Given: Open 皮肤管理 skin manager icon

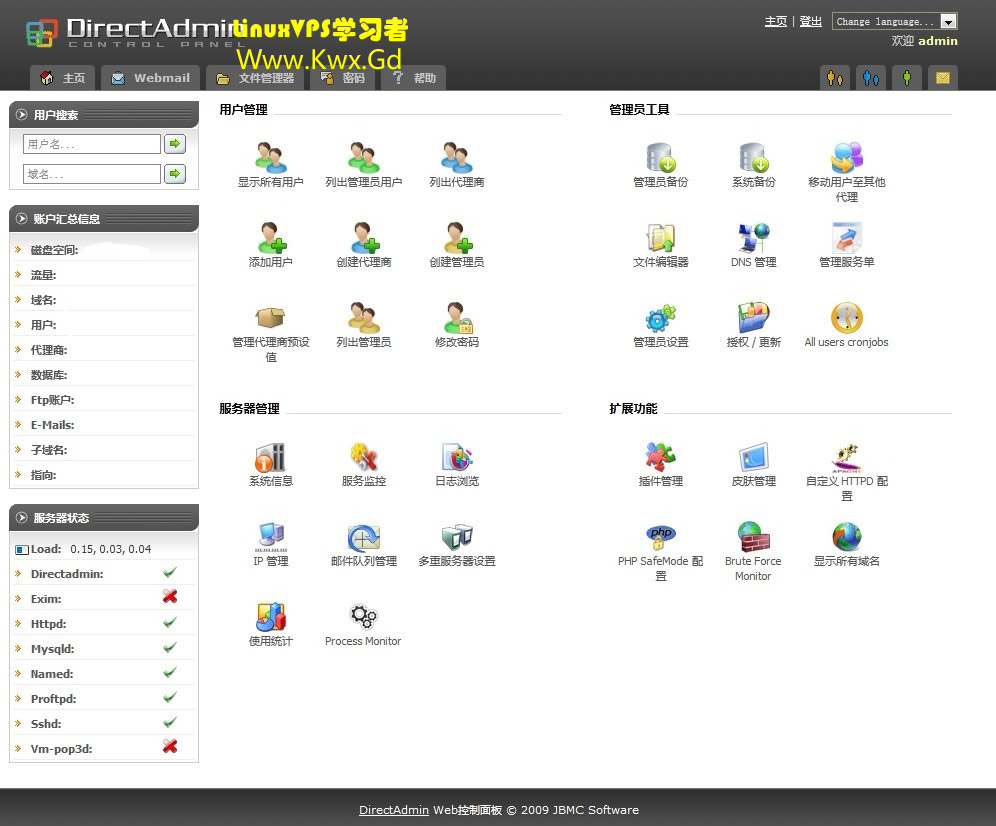Looking at the screenshot, I should [x=753, y=456].
